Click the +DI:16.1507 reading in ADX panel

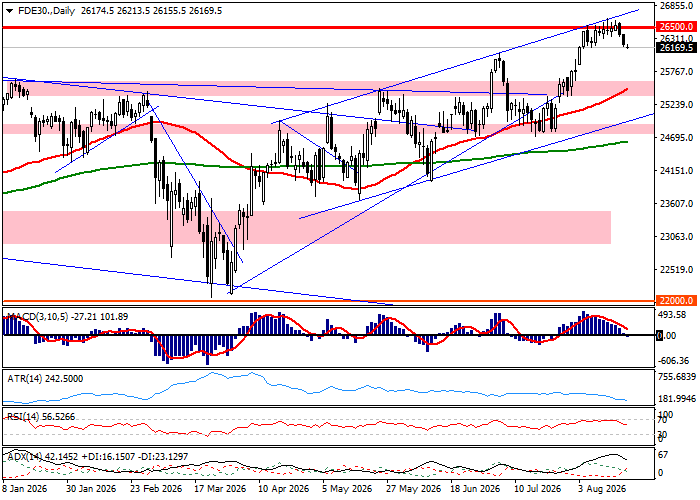(107, 457)
